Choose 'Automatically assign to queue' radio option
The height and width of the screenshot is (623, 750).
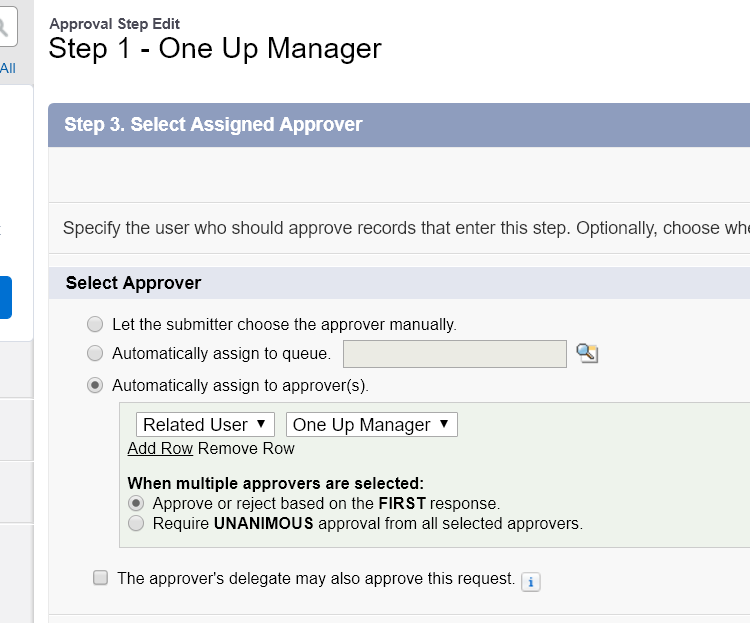95,353
